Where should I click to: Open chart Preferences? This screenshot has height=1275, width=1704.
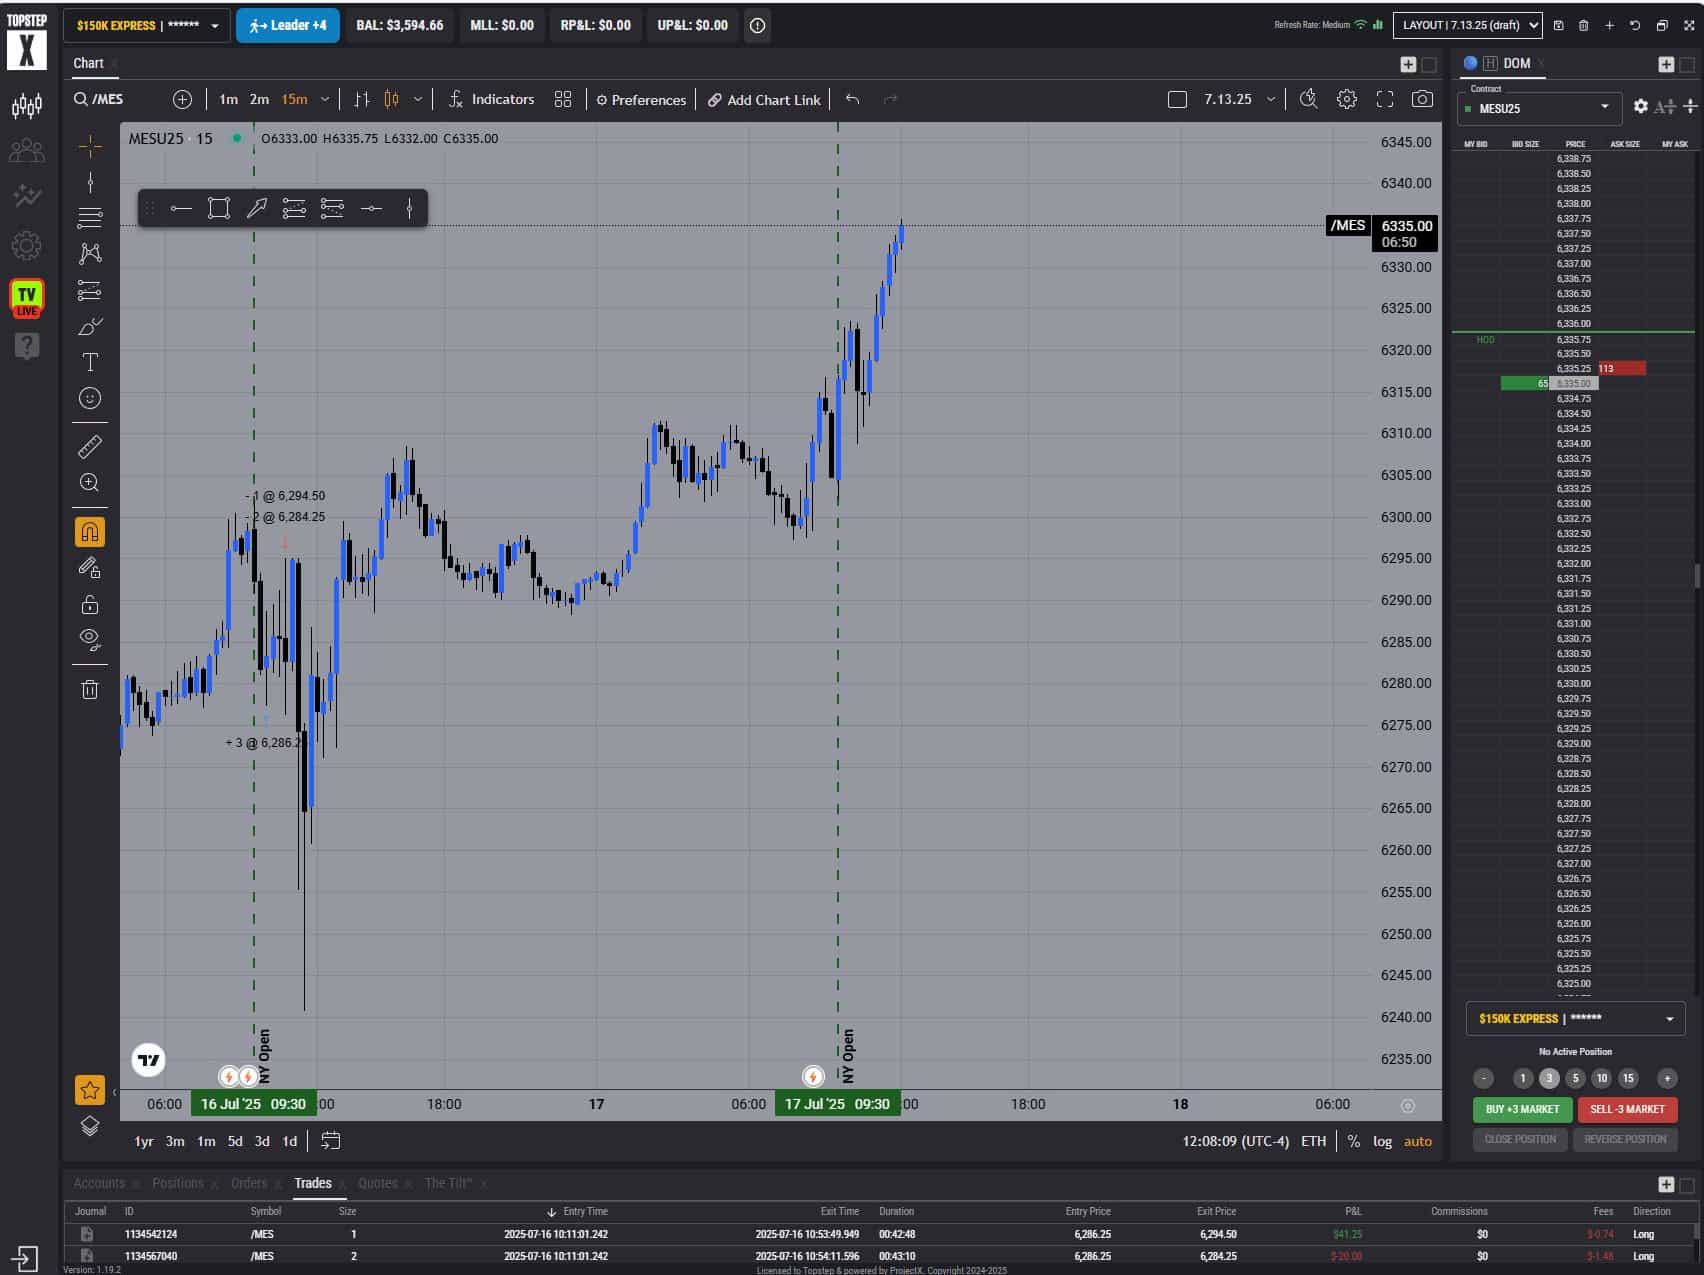641,99
